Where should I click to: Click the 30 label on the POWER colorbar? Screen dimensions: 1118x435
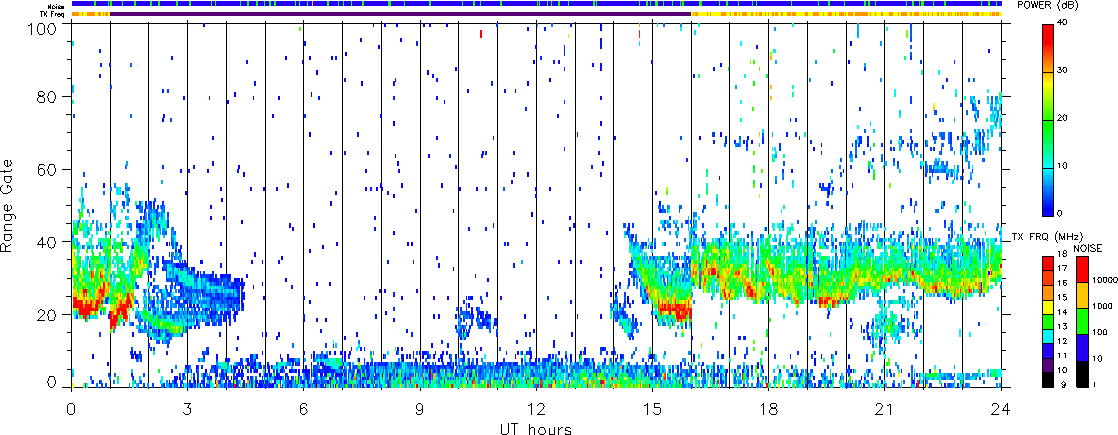click(x=1064, y=71)
